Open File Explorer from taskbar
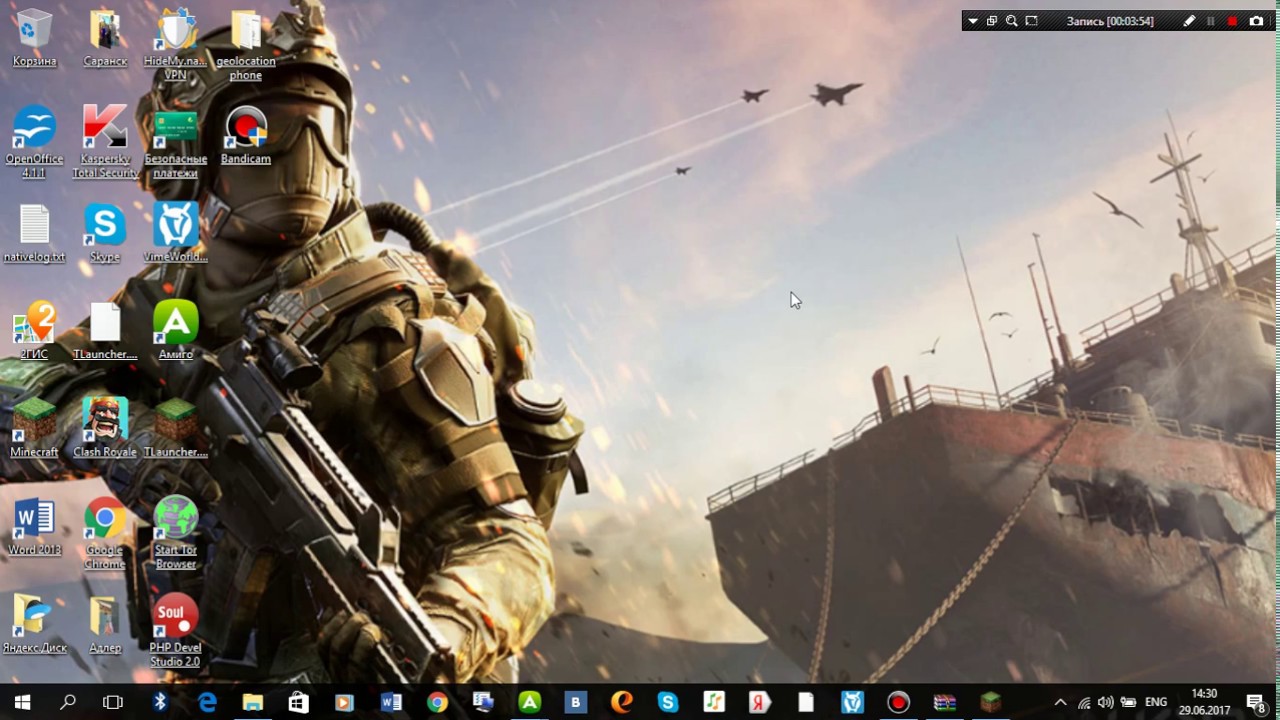The height and width of the screenshot is (720, 1280). pos(253,702)
